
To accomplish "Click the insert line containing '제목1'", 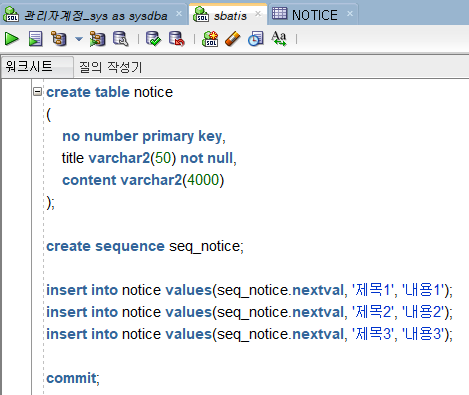I will (x=249, y=290).
